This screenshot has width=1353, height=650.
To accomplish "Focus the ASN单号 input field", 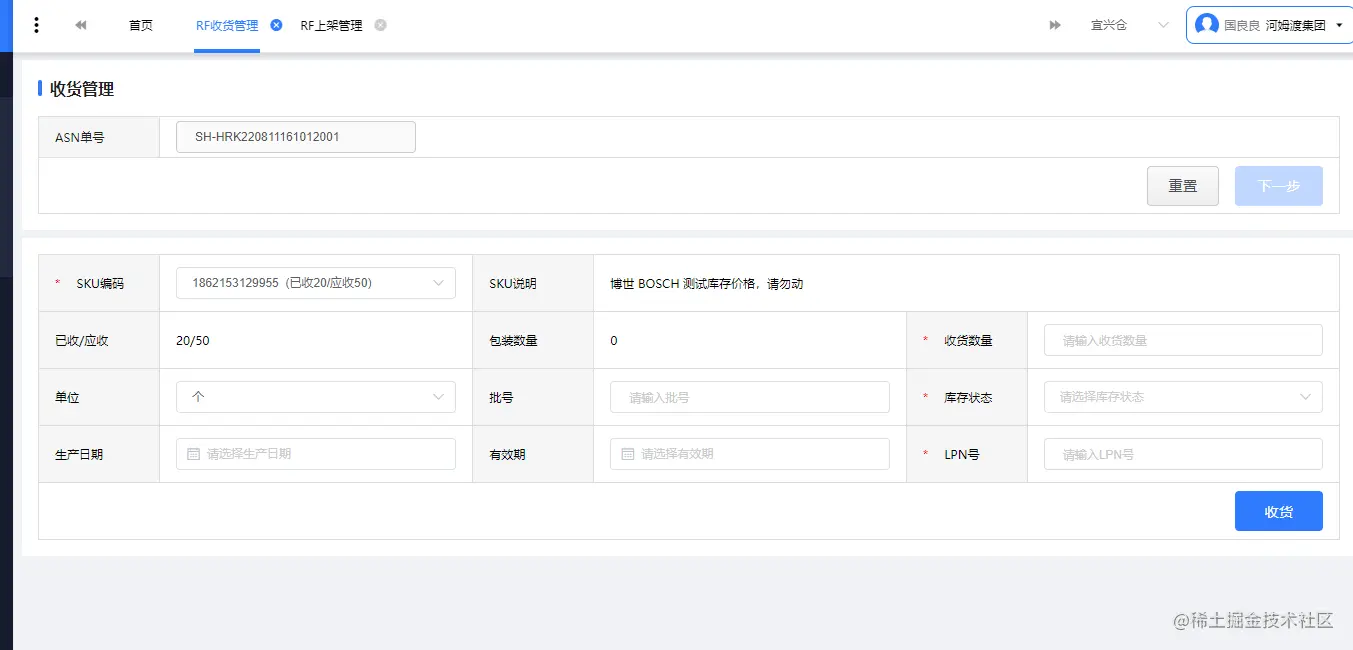I will [x=296, y=137].
